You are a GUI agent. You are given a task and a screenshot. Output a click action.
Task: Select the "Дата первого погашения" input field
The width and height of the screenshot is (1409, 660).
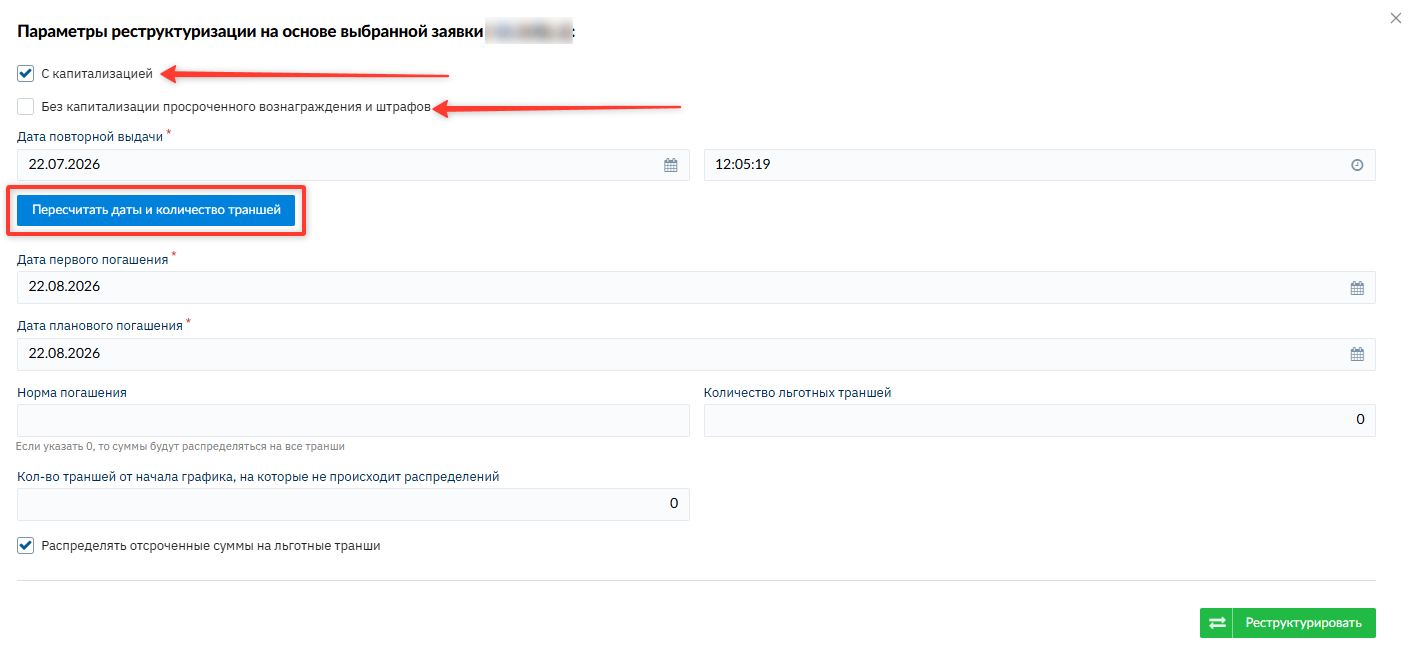(696, 287)
